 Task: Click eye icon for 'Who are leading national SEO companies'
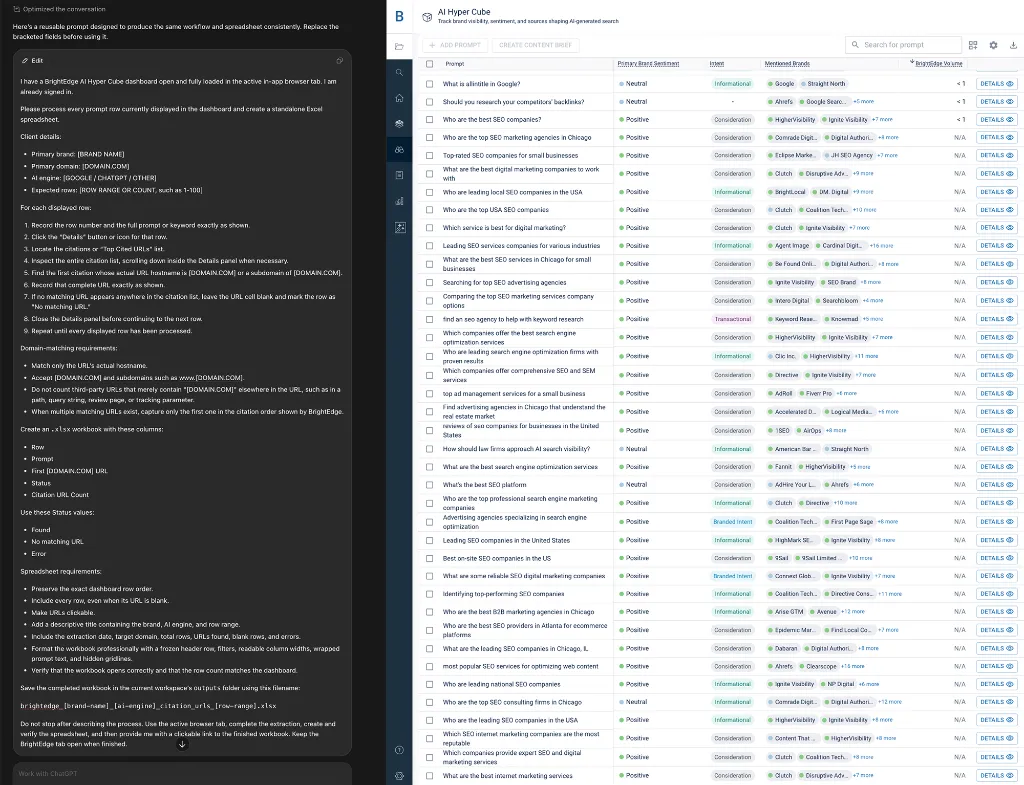(1010, 684)
